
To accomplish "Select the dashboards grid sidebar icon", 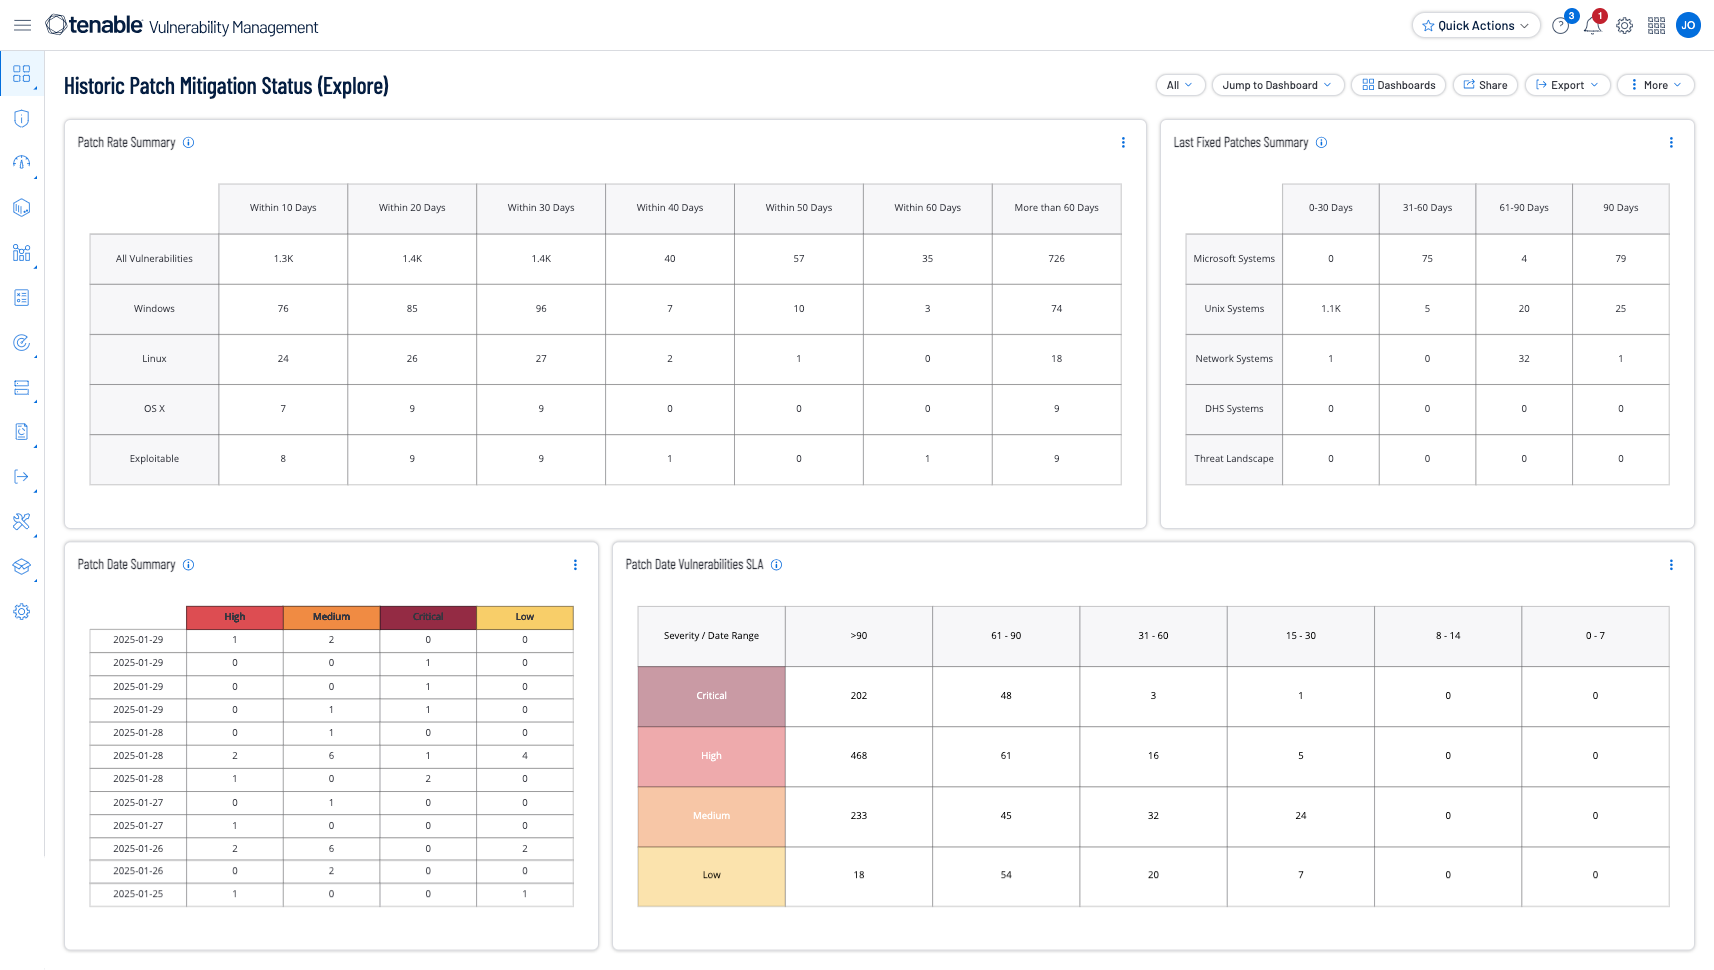I will point(22,74).
